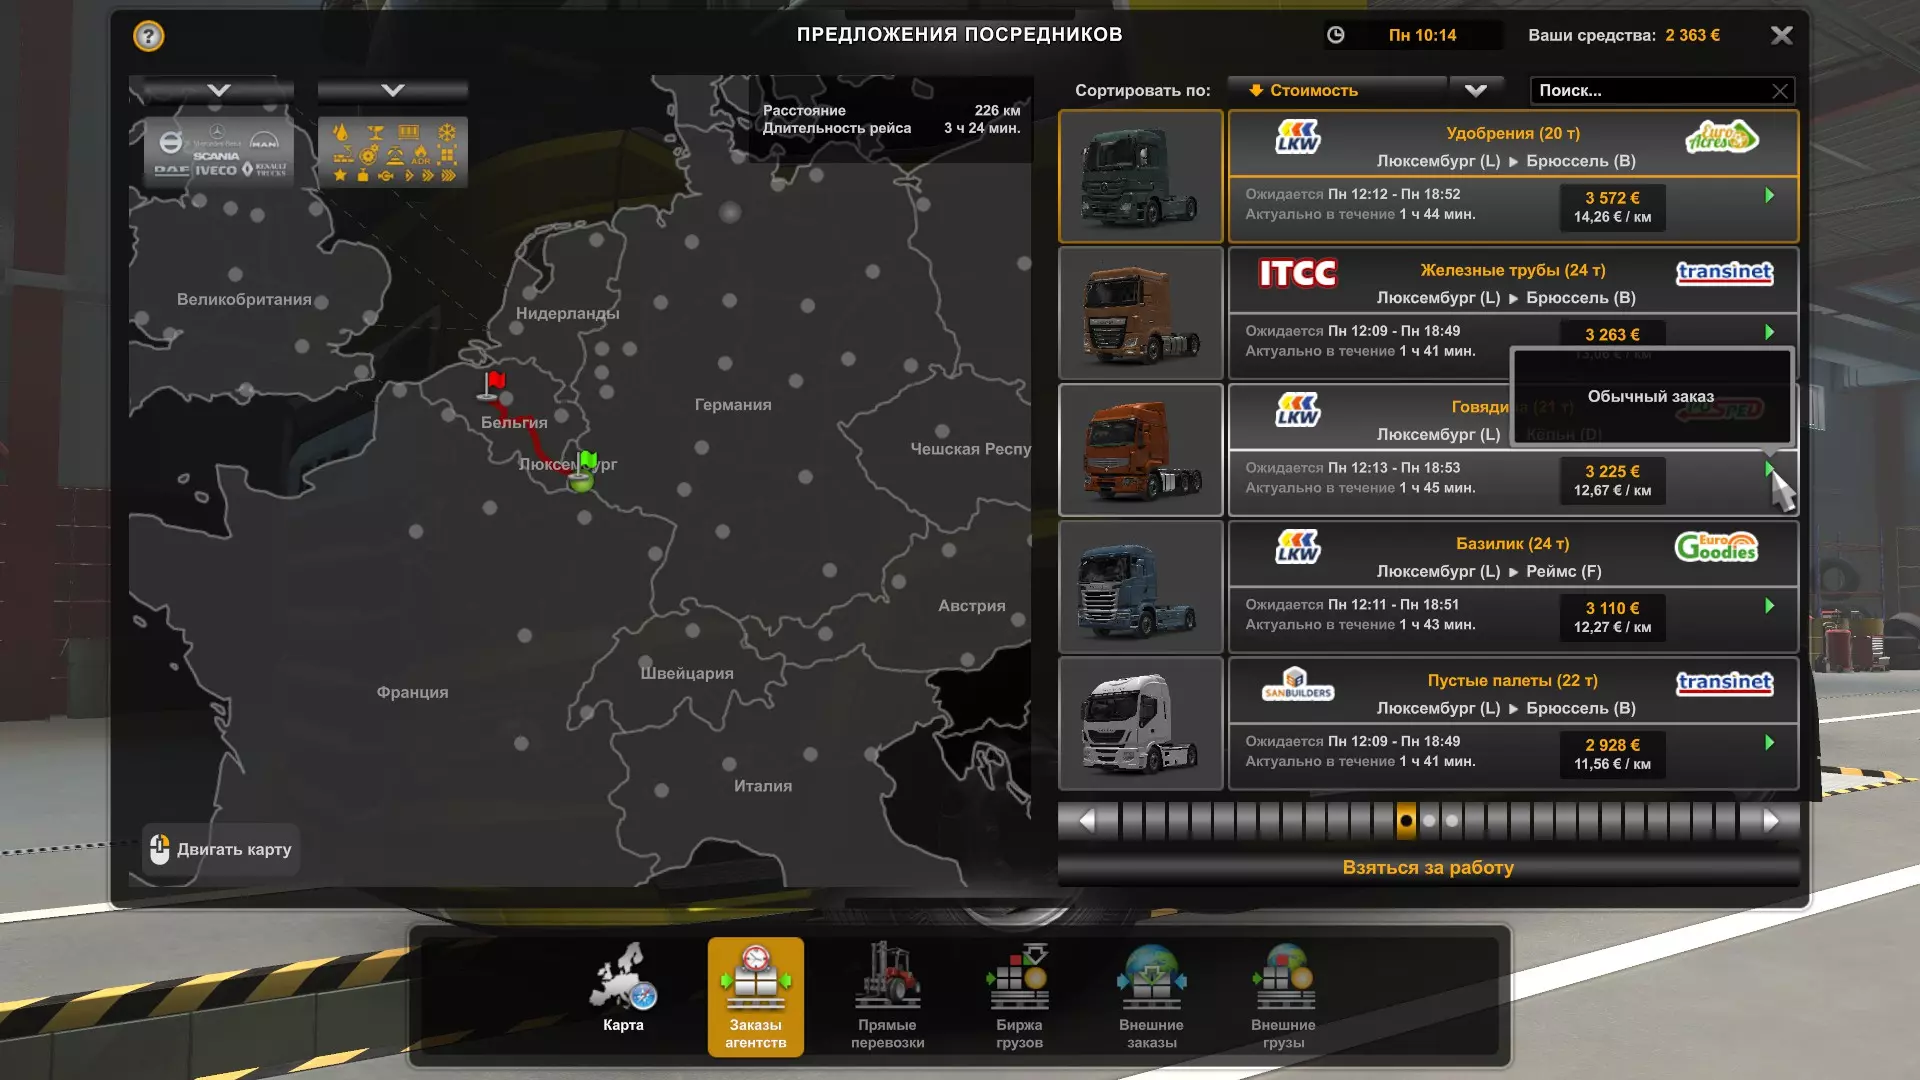The image size is (1920, 1080).
Task: Click green arrow on Пустые палеты offer
Action: pyautogui.click(x=1769, y=742)
